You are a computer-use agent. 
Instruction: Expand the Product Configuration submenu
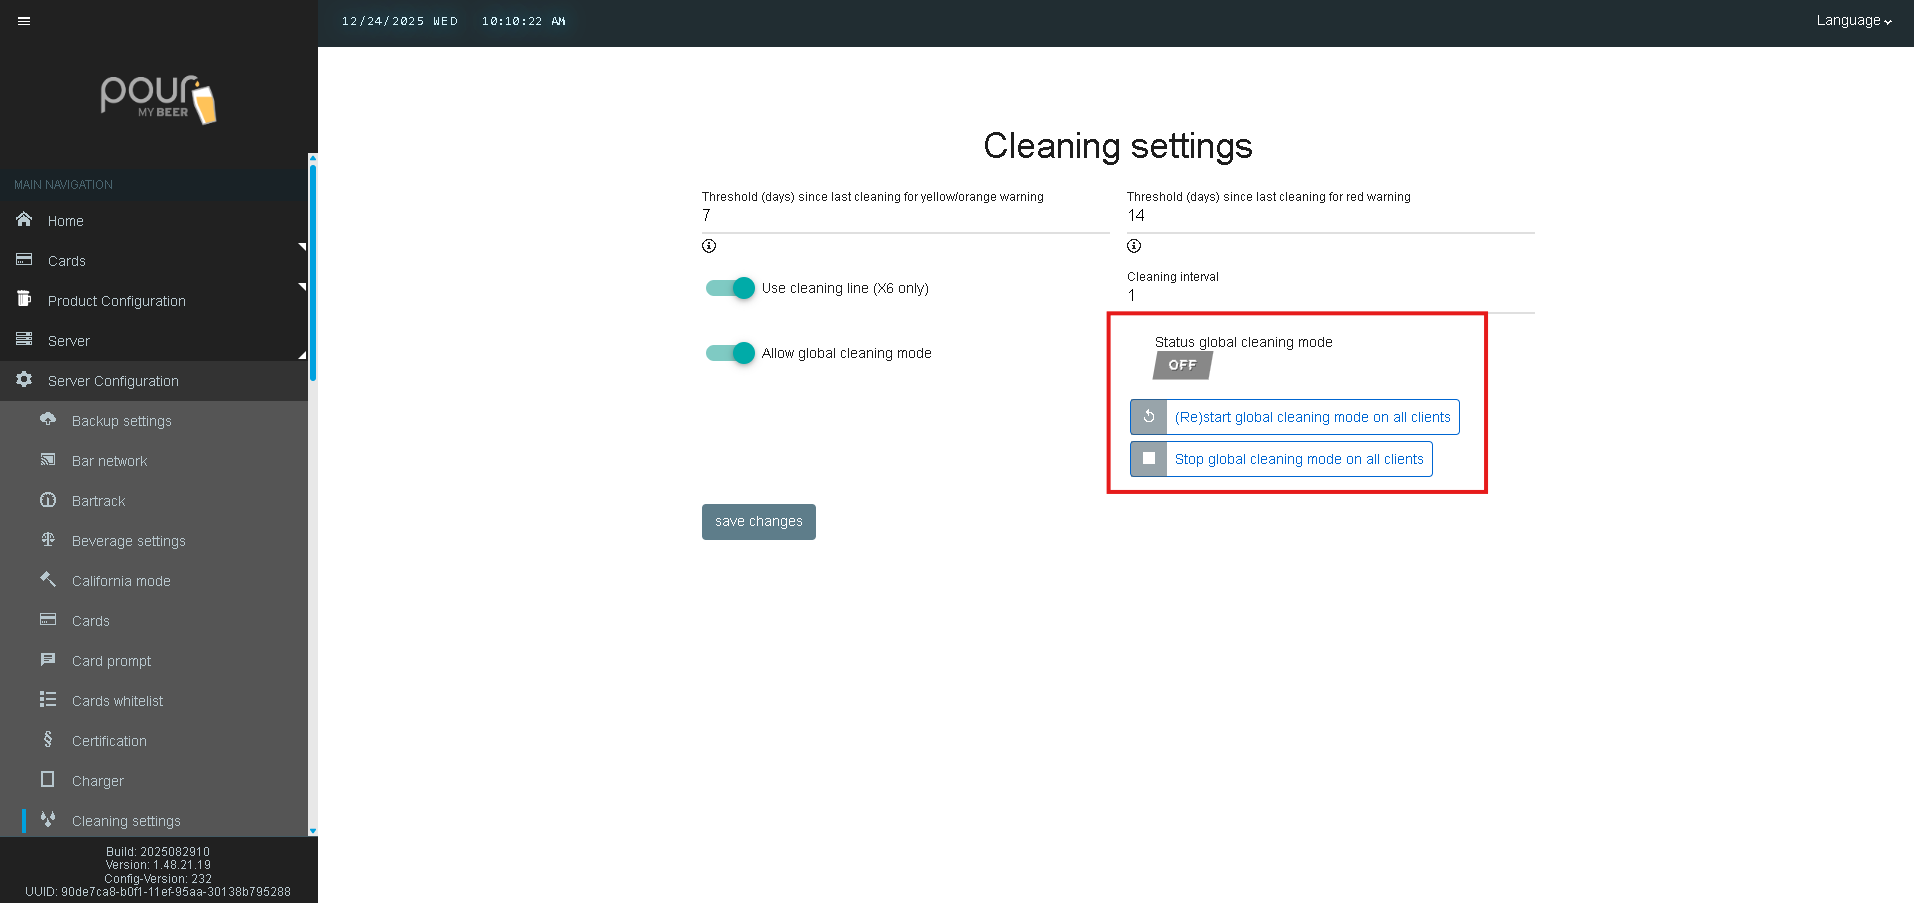click(116, 301)
